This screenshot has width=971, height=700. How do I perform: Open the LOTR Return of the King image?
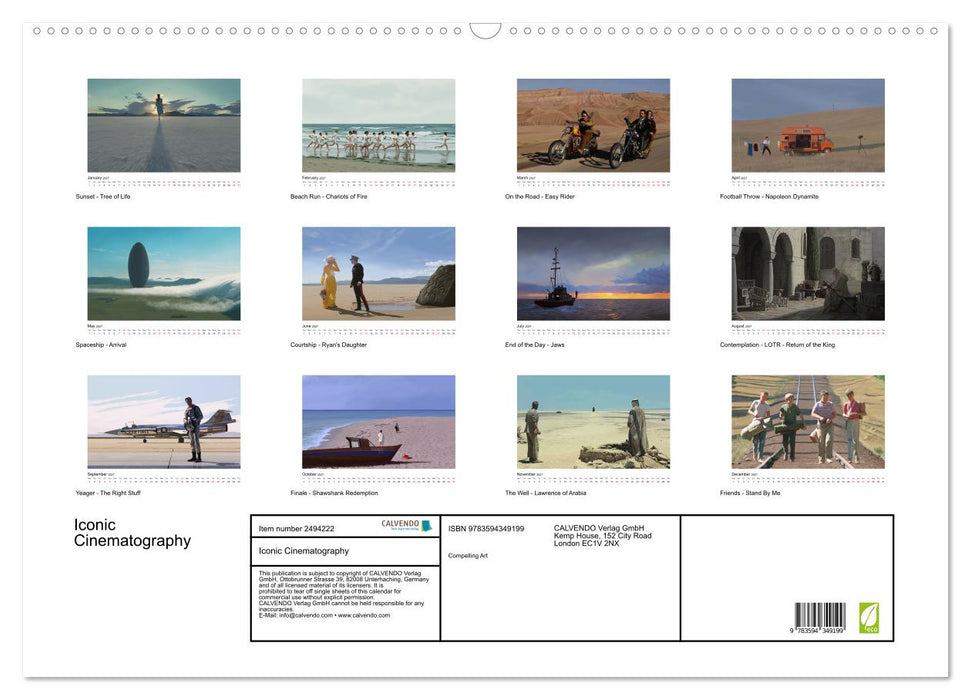[808, 273]
